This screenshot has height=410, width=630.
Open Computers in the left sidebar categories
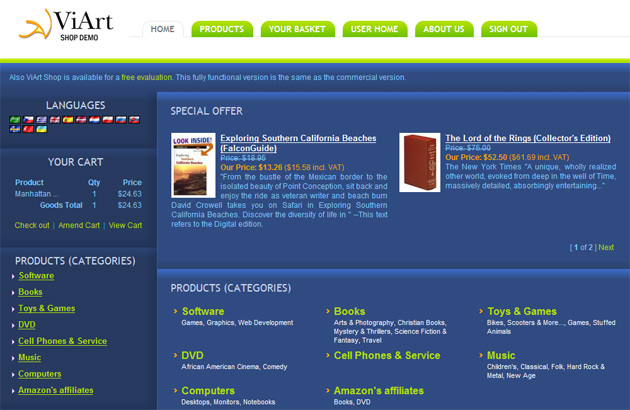point(40,374)
